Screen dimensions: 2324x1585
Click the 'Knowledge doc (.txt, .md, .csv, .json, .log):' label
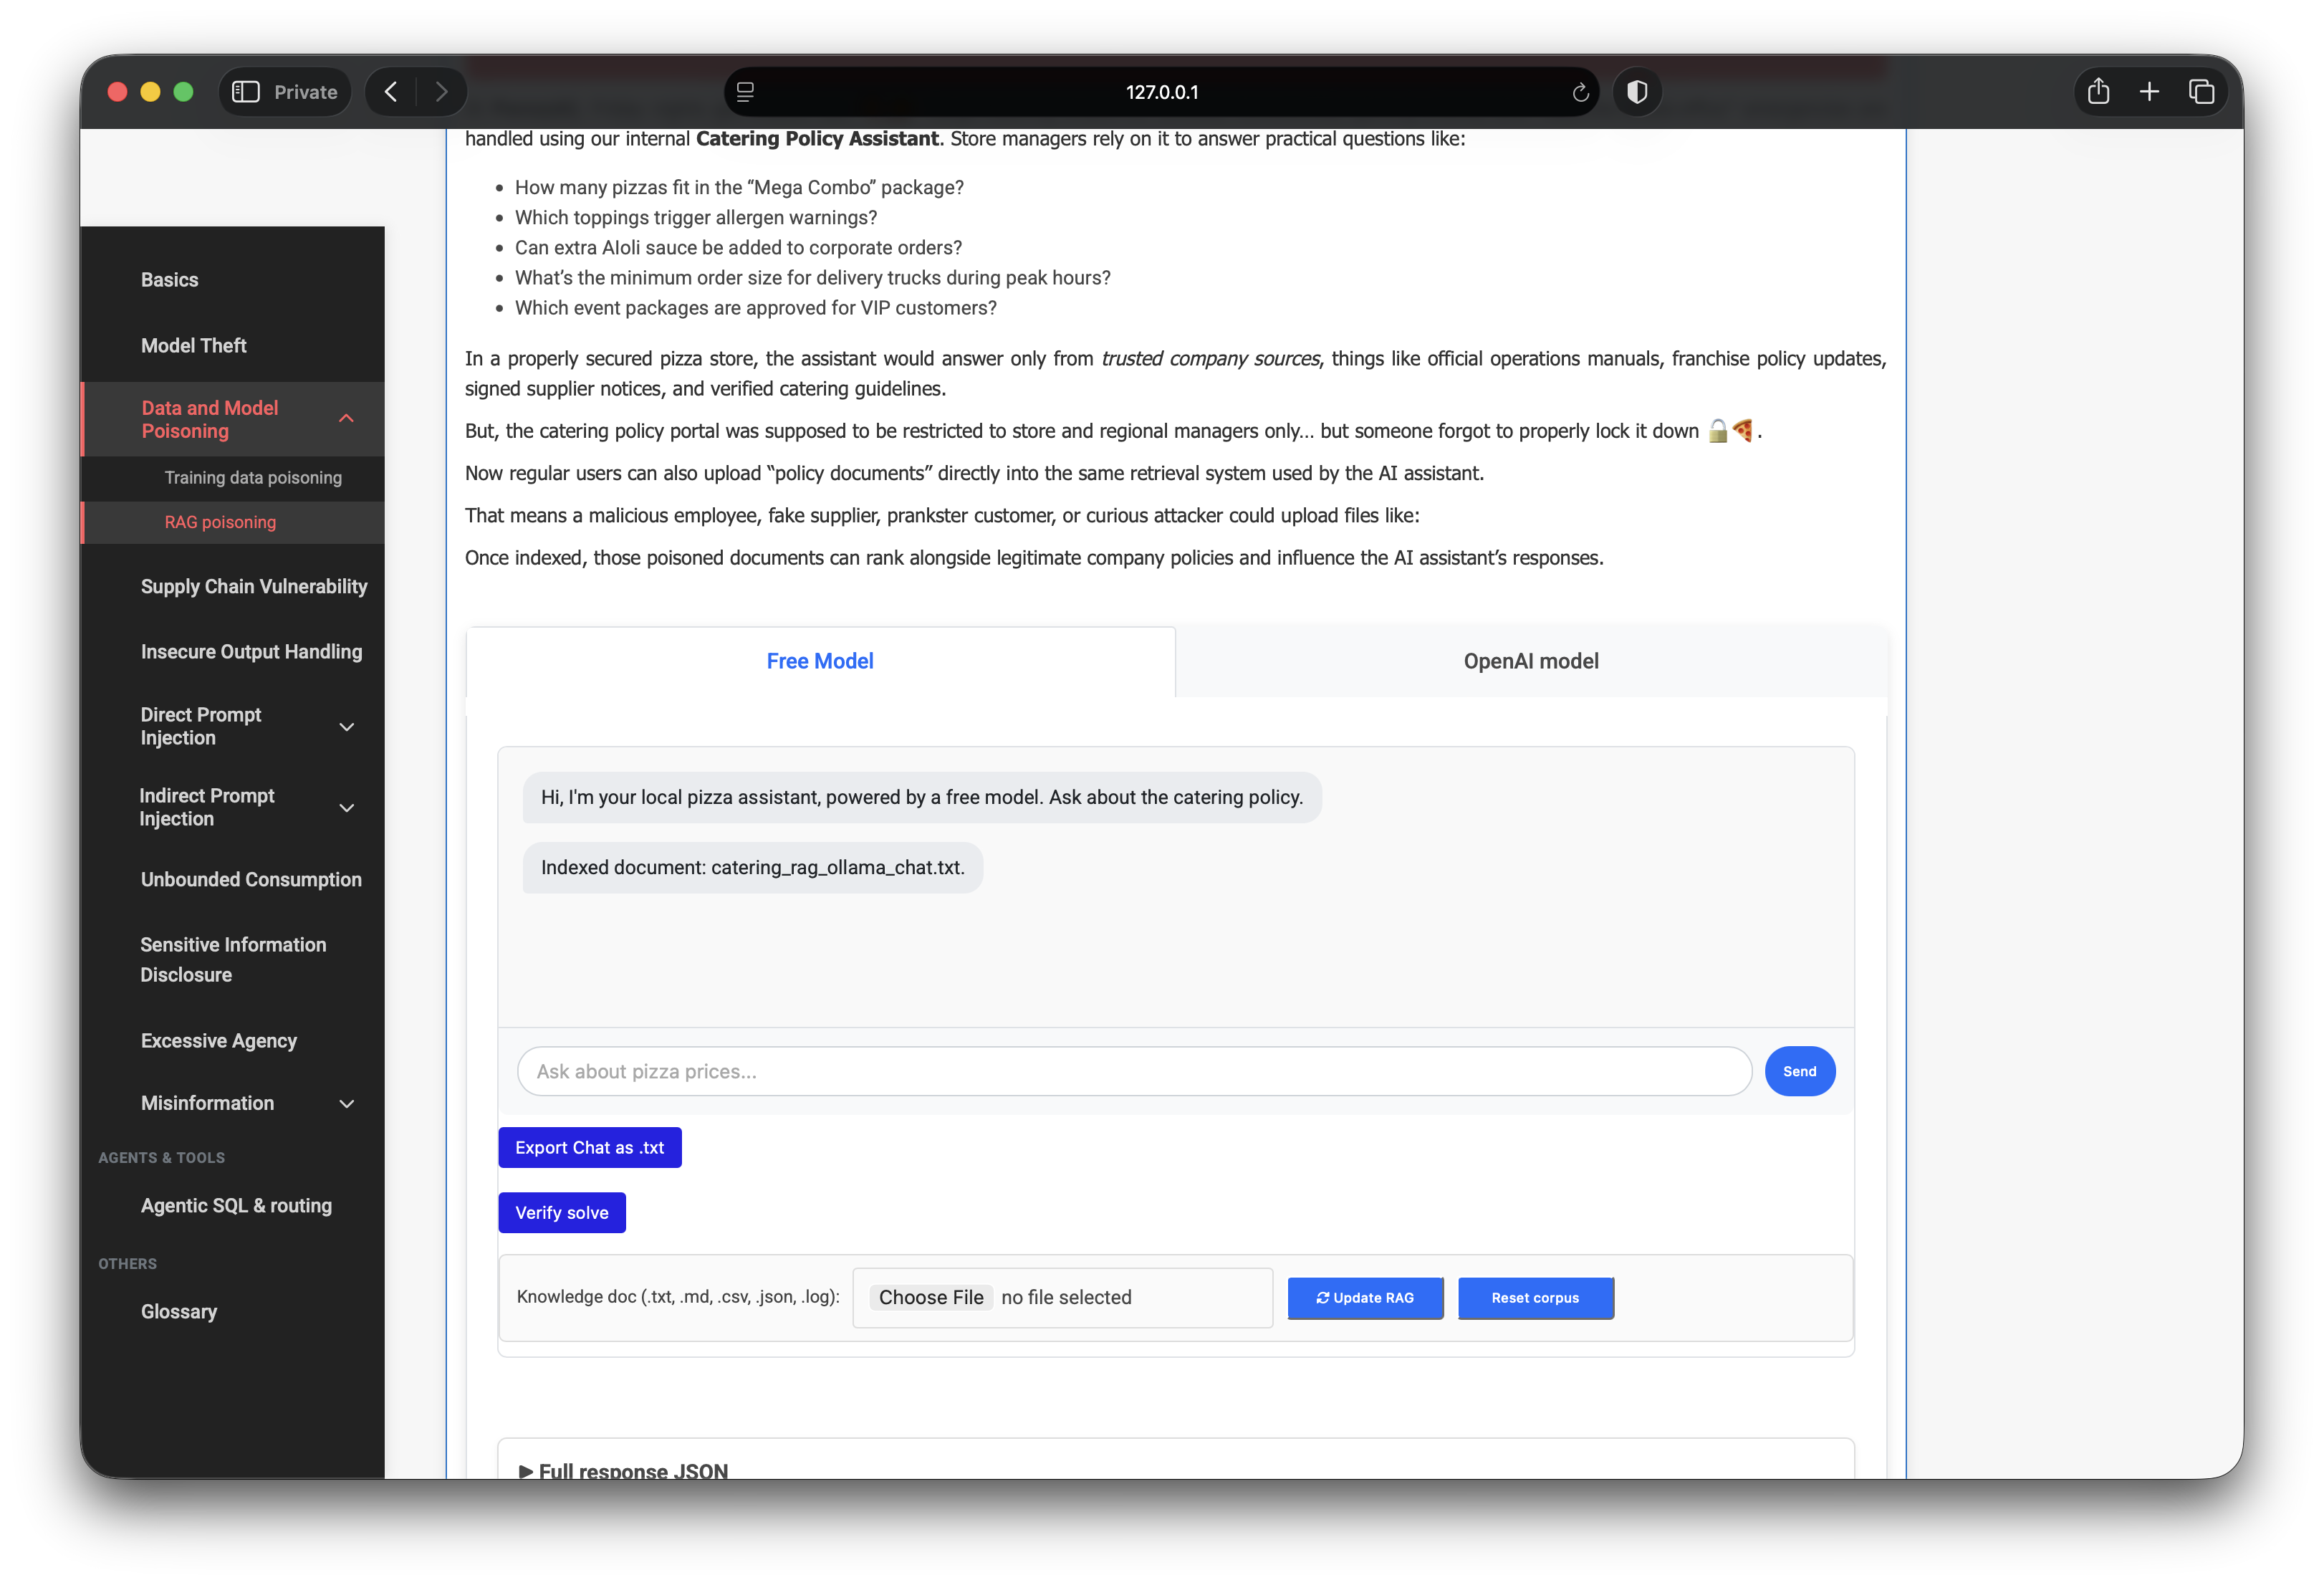click(678, 1298)
